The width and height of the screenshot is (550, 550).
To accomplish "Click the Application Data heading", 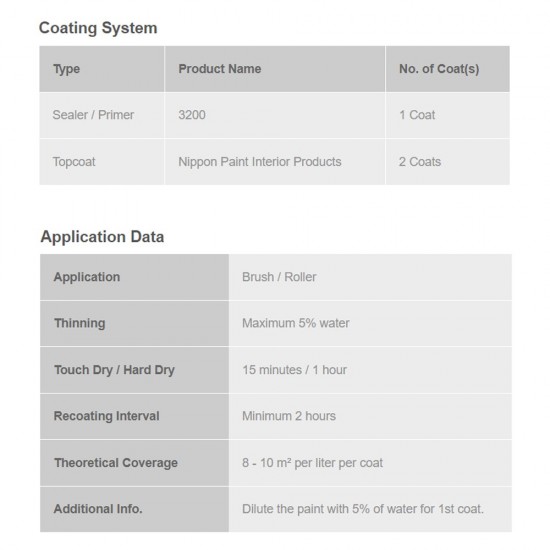I will pos(102,236).
